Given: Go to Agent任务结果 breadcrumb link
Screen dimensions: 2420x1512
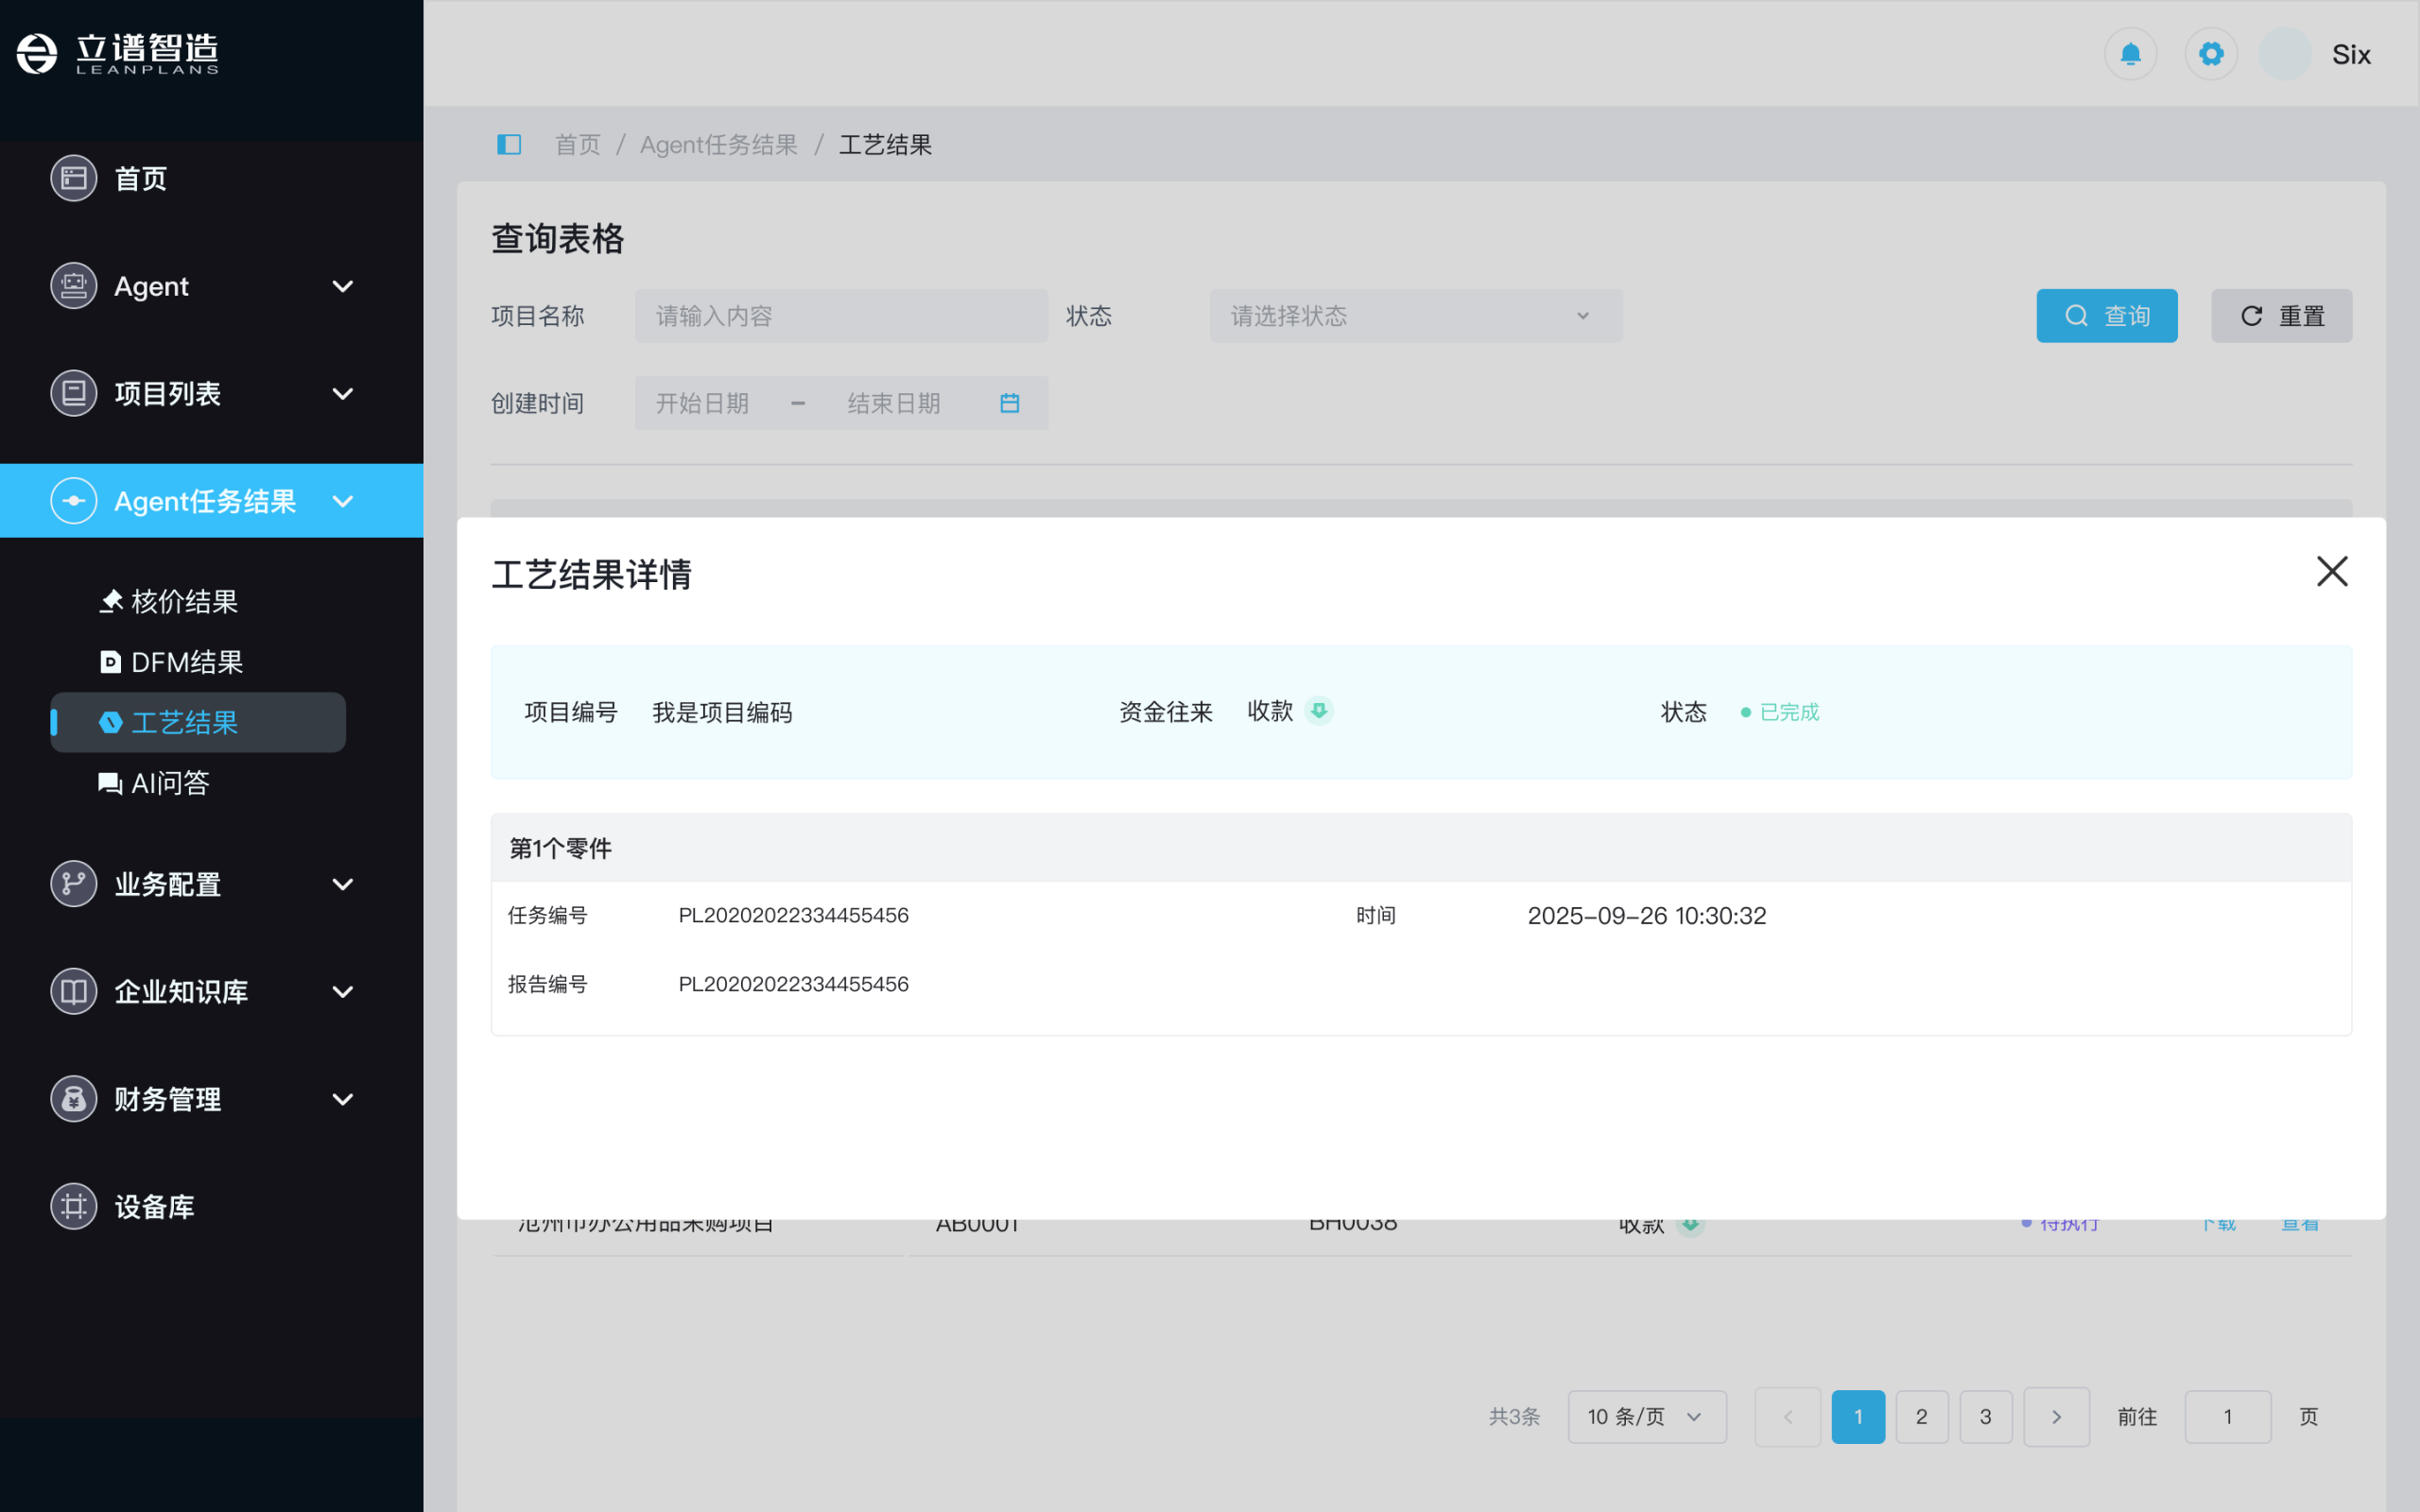Looking at the screenshot, I should coord(718,144).
